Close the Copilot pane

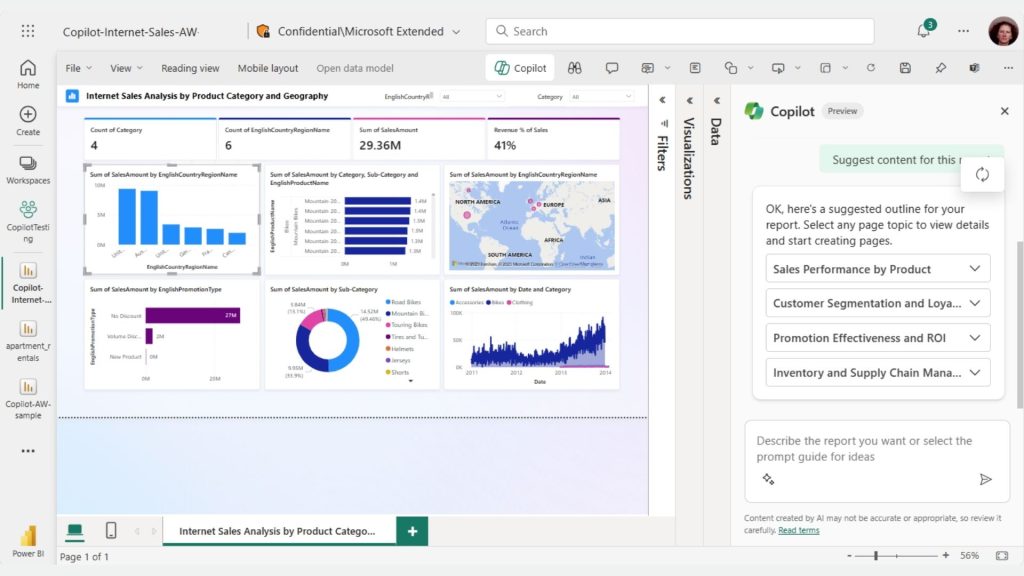point(1004,111)
